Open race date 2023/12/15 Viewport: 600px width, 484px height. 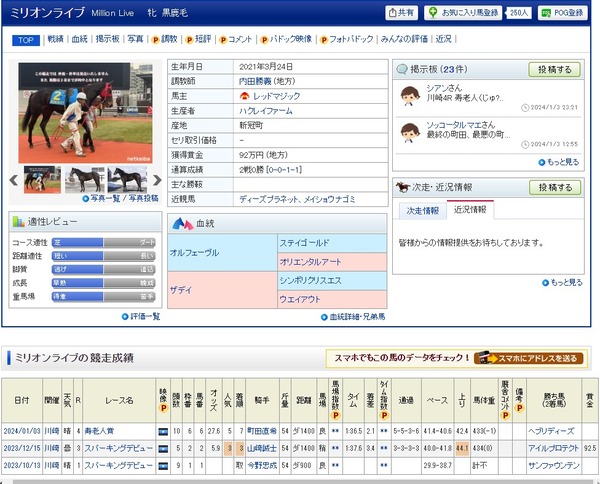(22, 448)
